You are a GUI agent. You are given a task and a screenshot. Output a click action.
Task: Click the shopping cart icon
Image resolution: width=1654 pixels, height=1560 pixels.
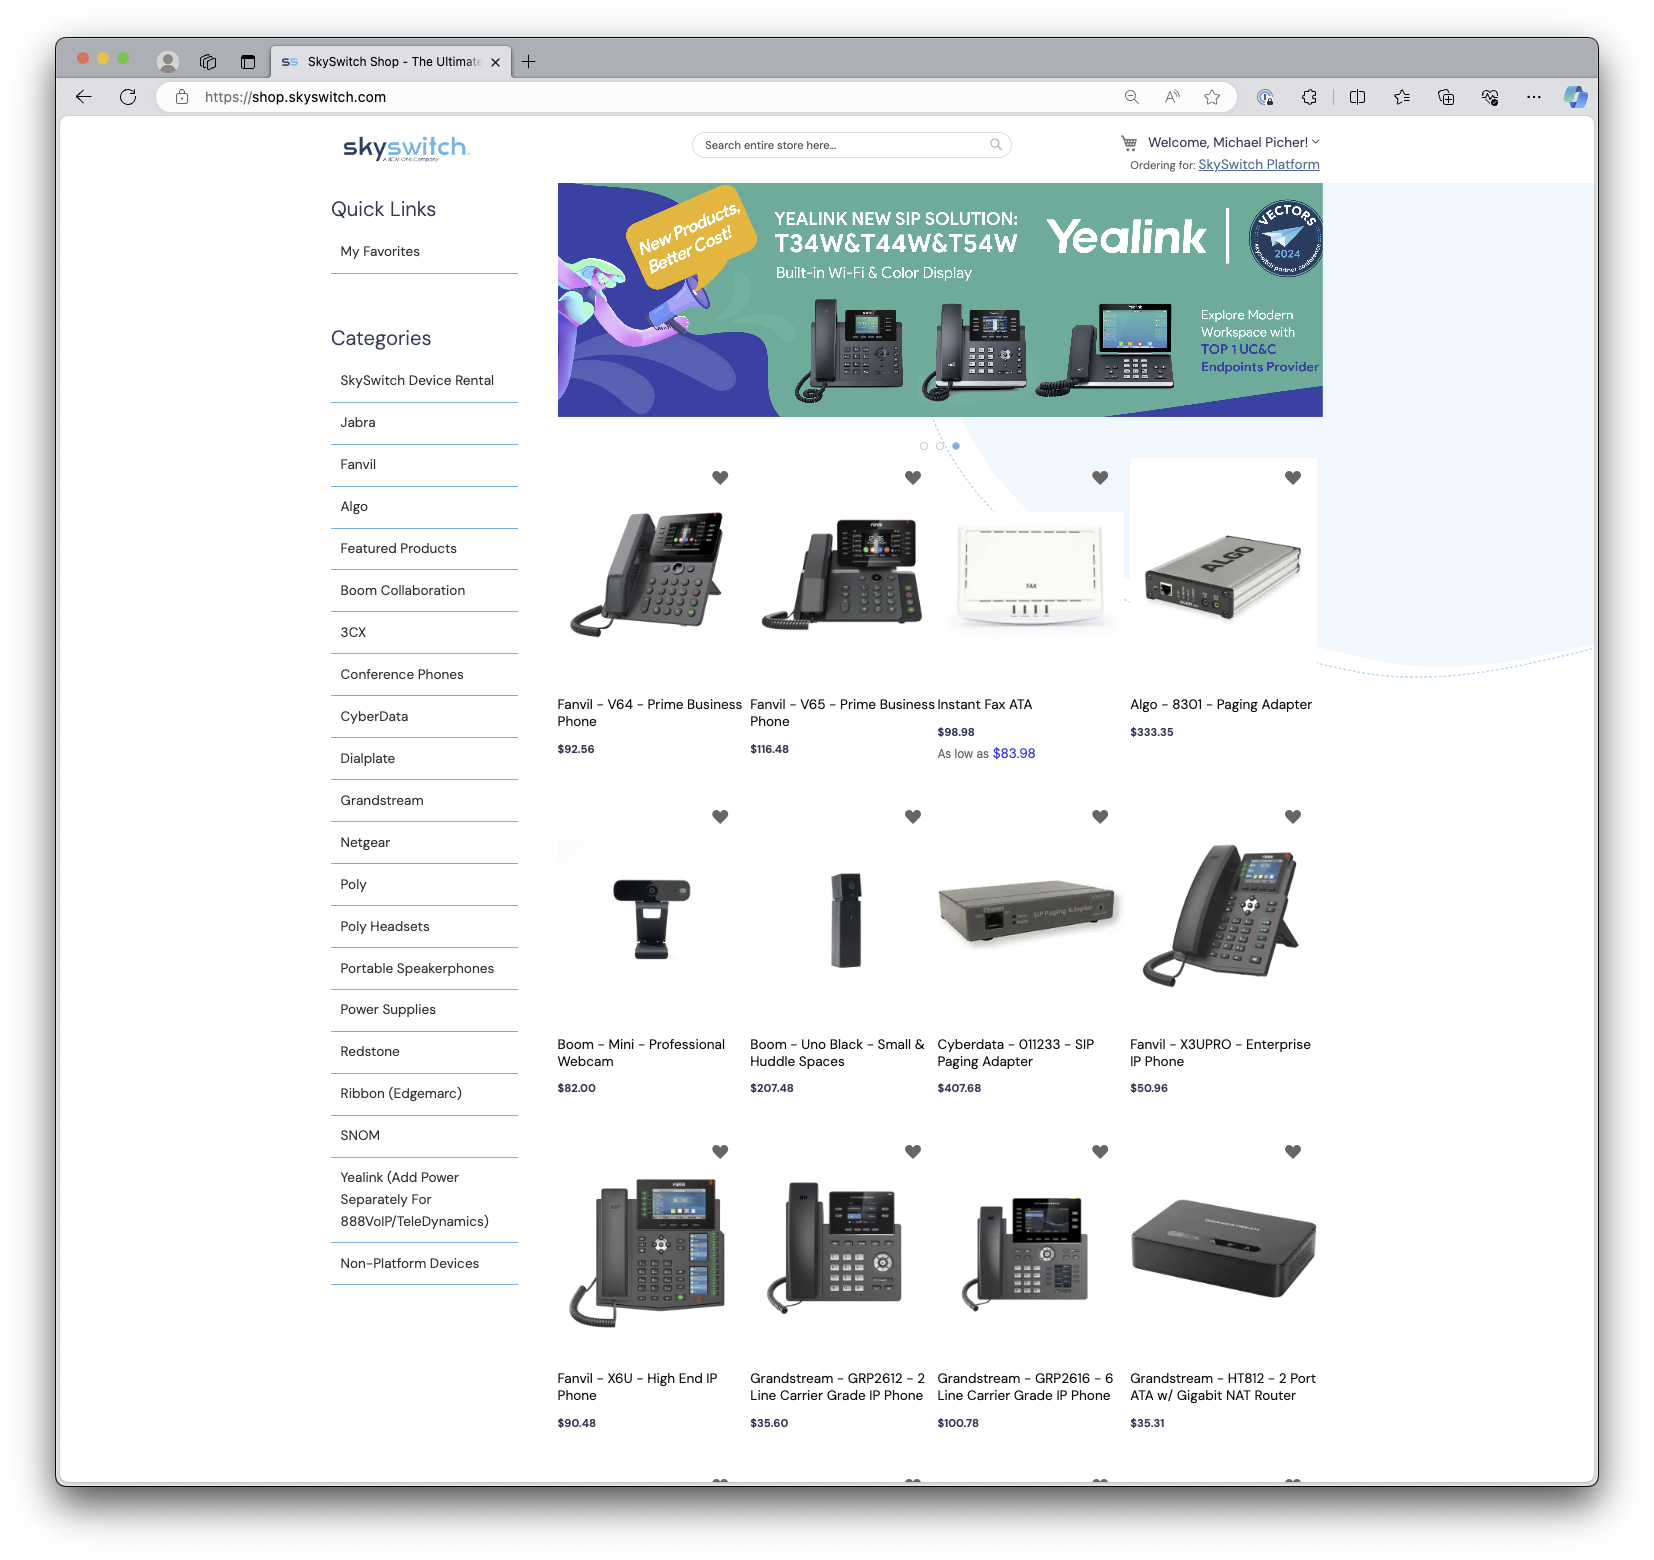(1129, 143)
